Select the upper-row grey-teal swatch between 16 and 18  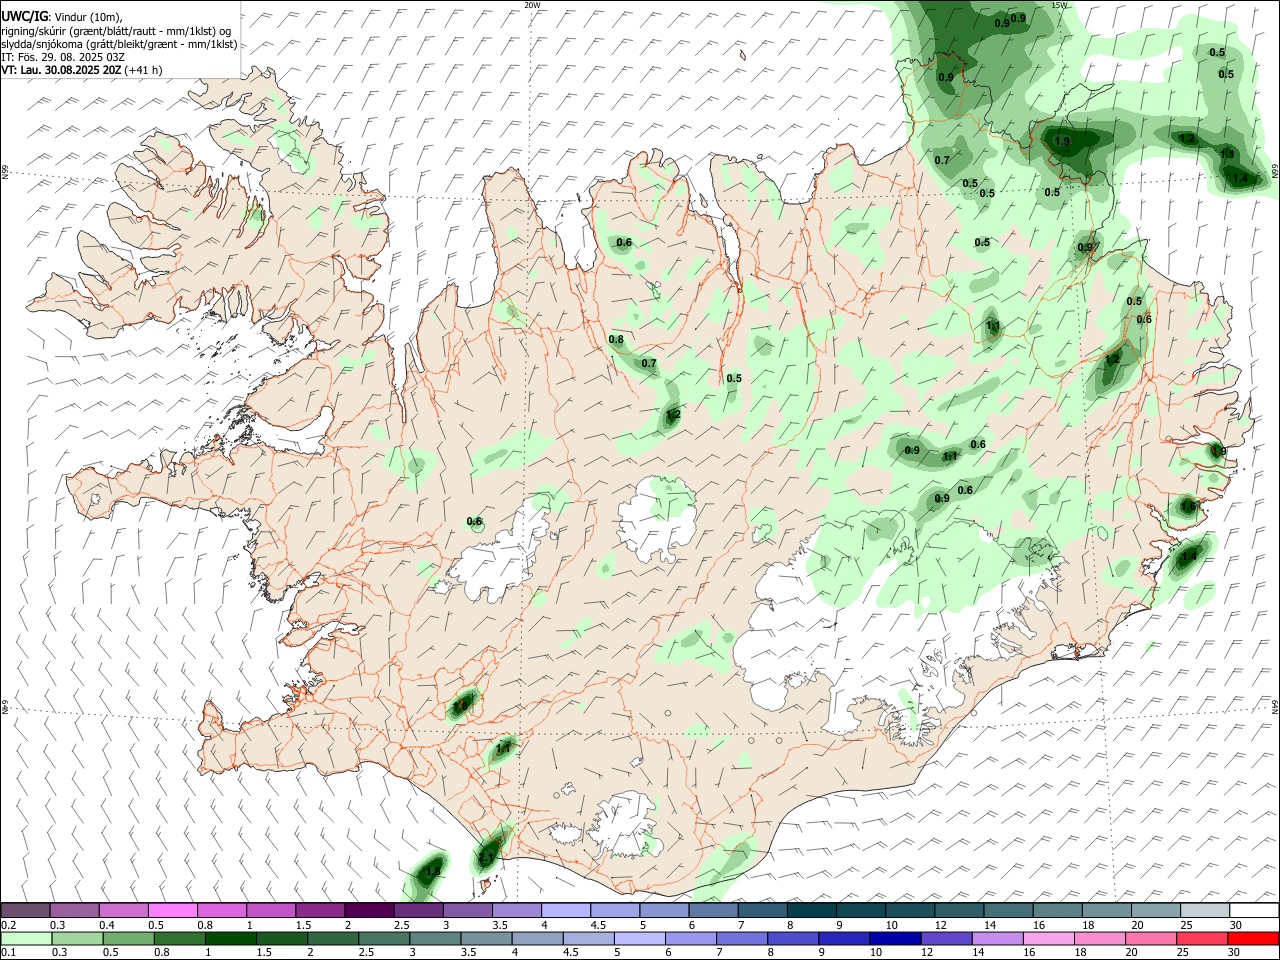click(1058, 911)
